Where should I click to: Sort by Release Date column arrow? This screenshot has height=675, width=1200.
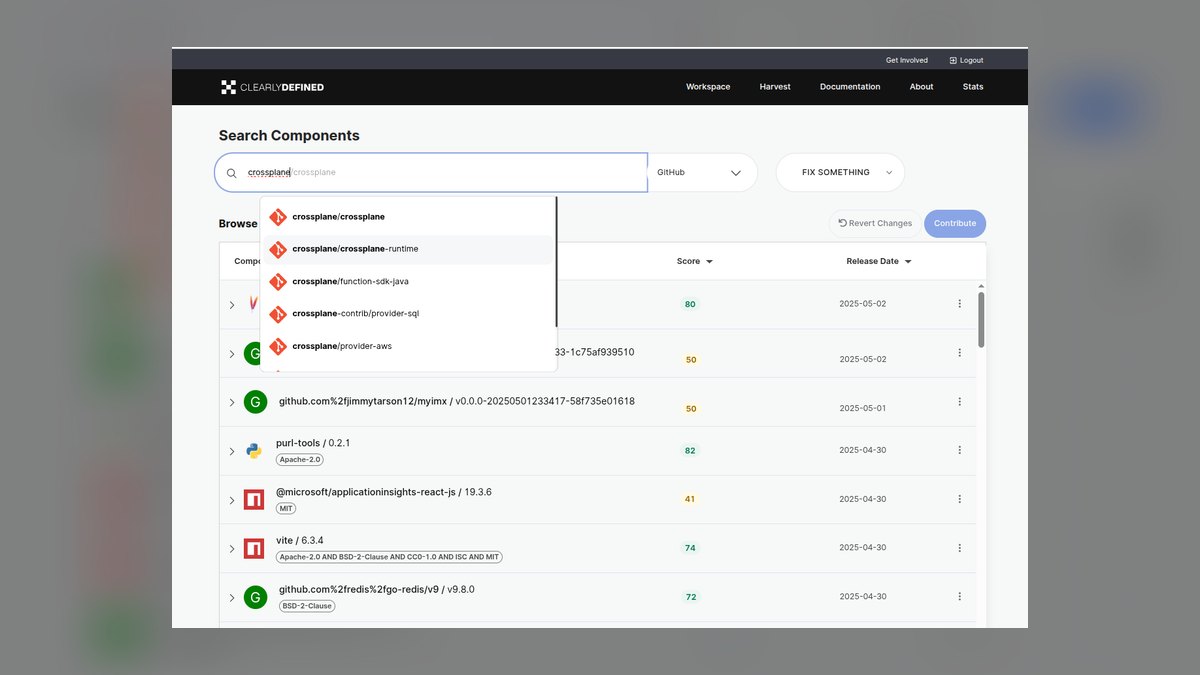click(908, 262)
